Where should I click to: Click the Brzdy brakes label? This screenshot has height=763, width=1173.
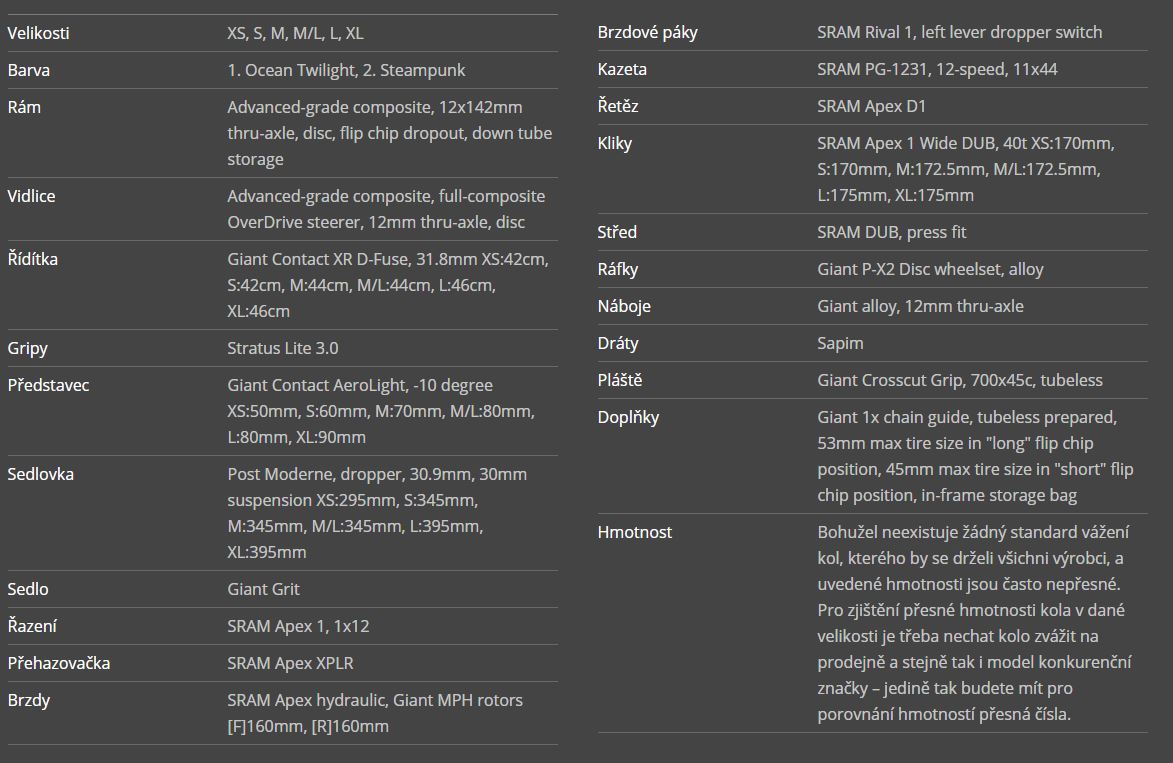point(28,700)
